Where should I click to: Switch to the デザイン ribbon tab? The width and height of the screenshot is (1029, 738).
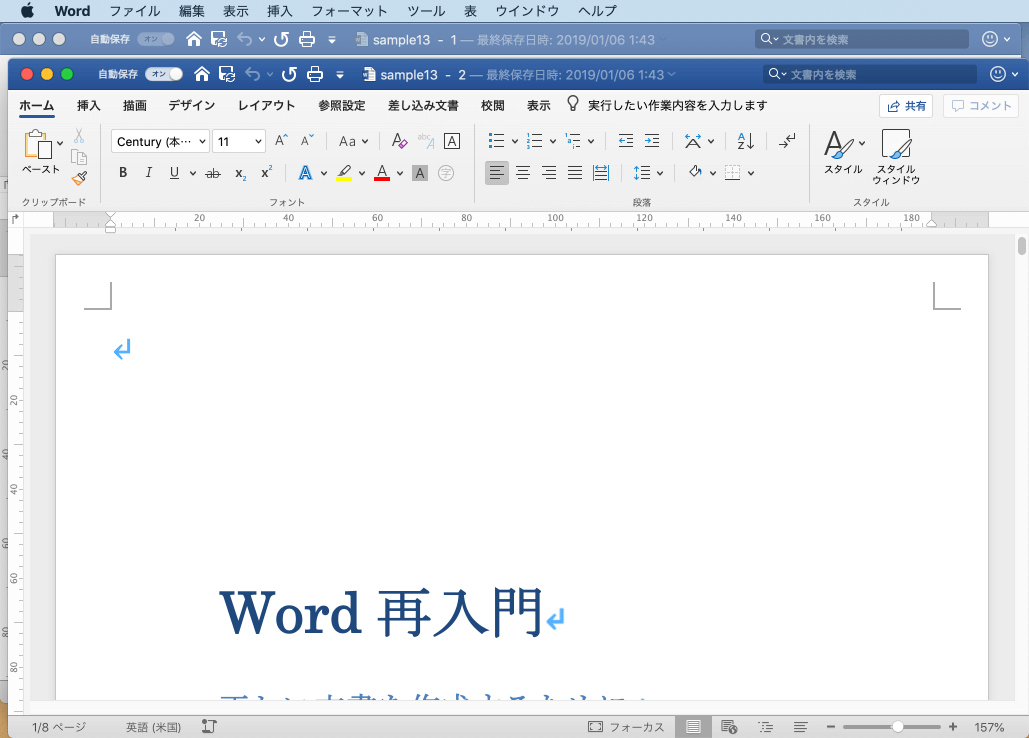[x=192, y=106]
